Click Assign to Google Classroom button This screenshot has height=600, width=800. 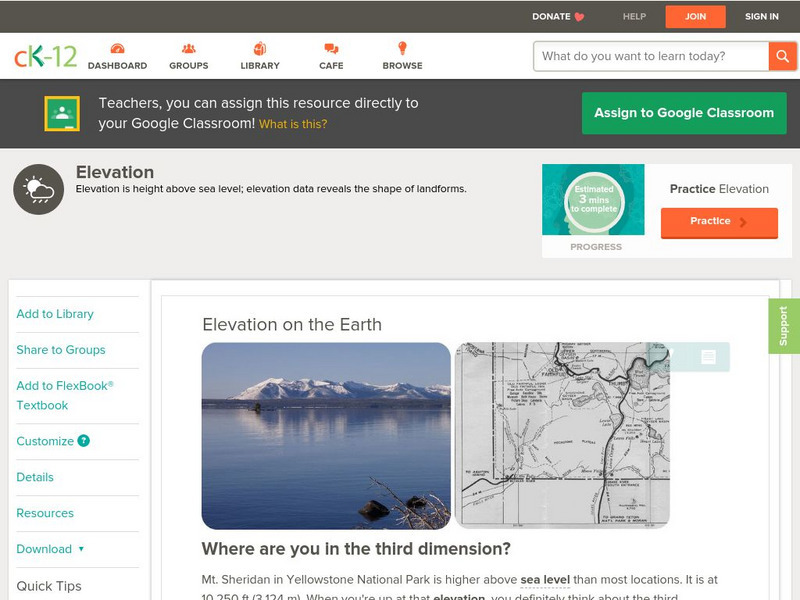click(x=684, y=113)
